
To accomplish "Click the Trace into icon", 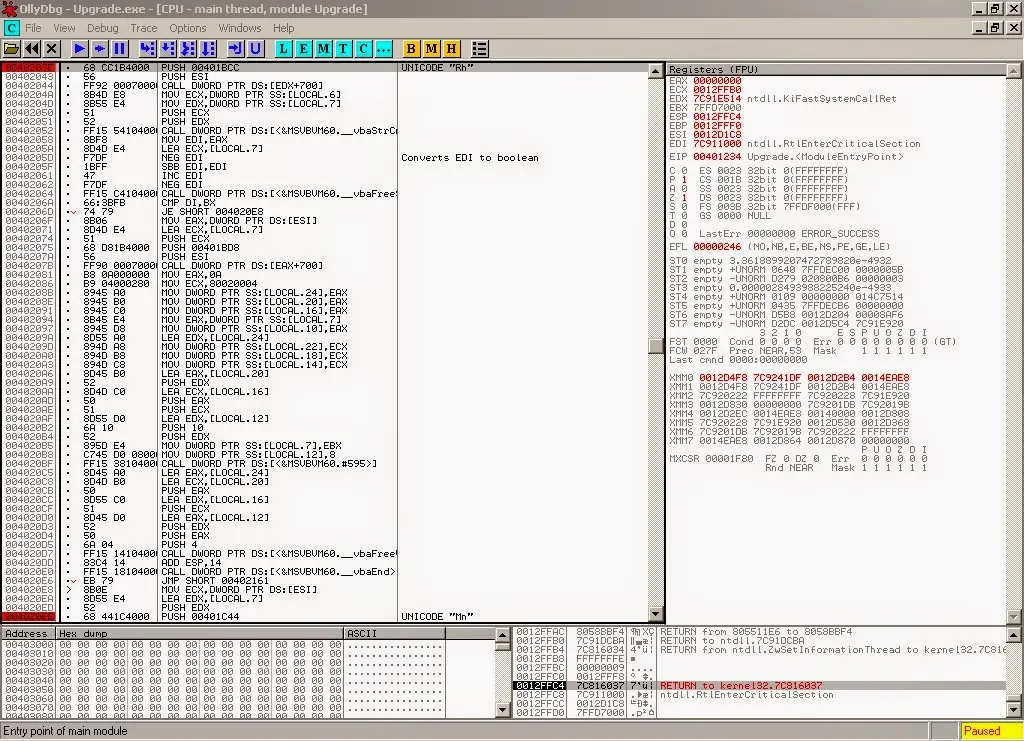I will click(188, 49).
